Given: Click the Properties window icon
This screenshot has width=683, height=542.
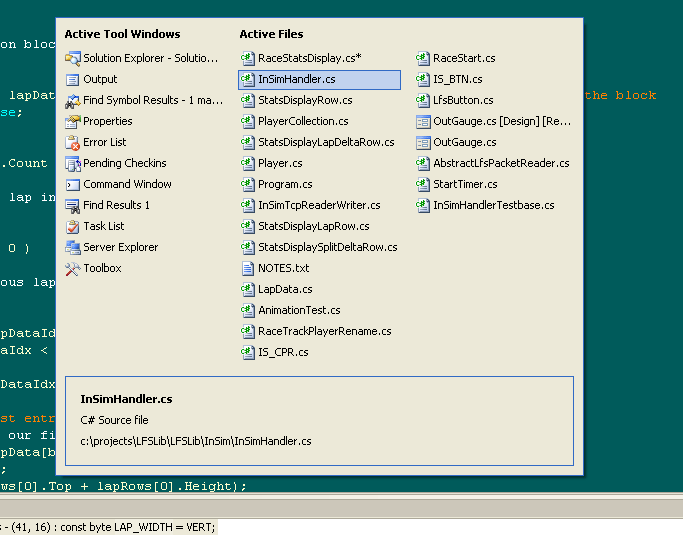Looking at the screenshot, I should 72,121.
